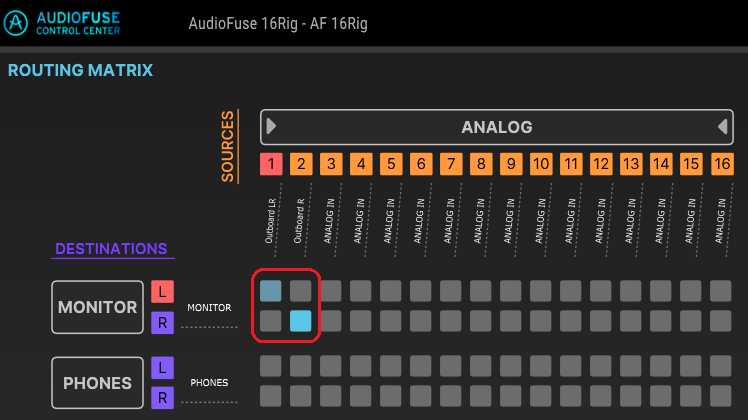Enable routing of source 1 to Phones L
The image size is (748, 420).
click(270, 366)
